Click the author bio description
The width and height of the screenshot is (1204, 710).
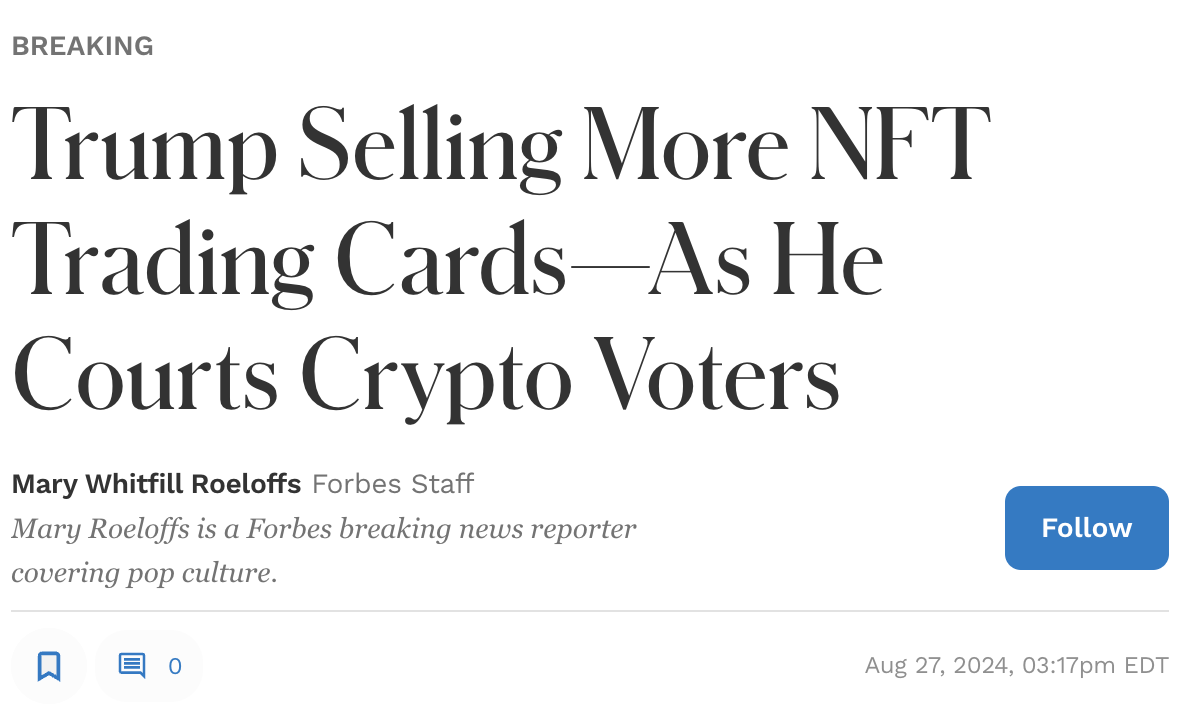(324, 551)
